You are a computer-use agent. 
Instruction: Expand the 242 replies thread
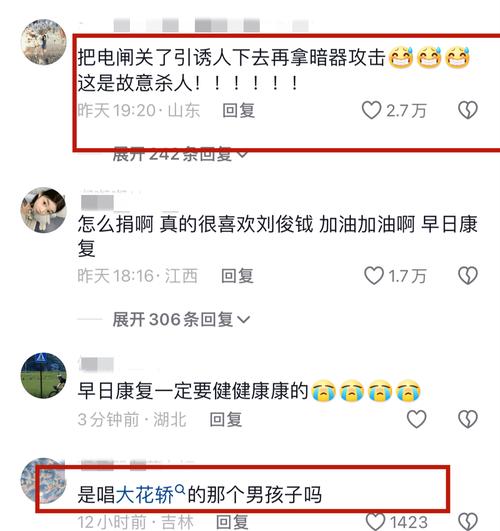tap(180, 154)
